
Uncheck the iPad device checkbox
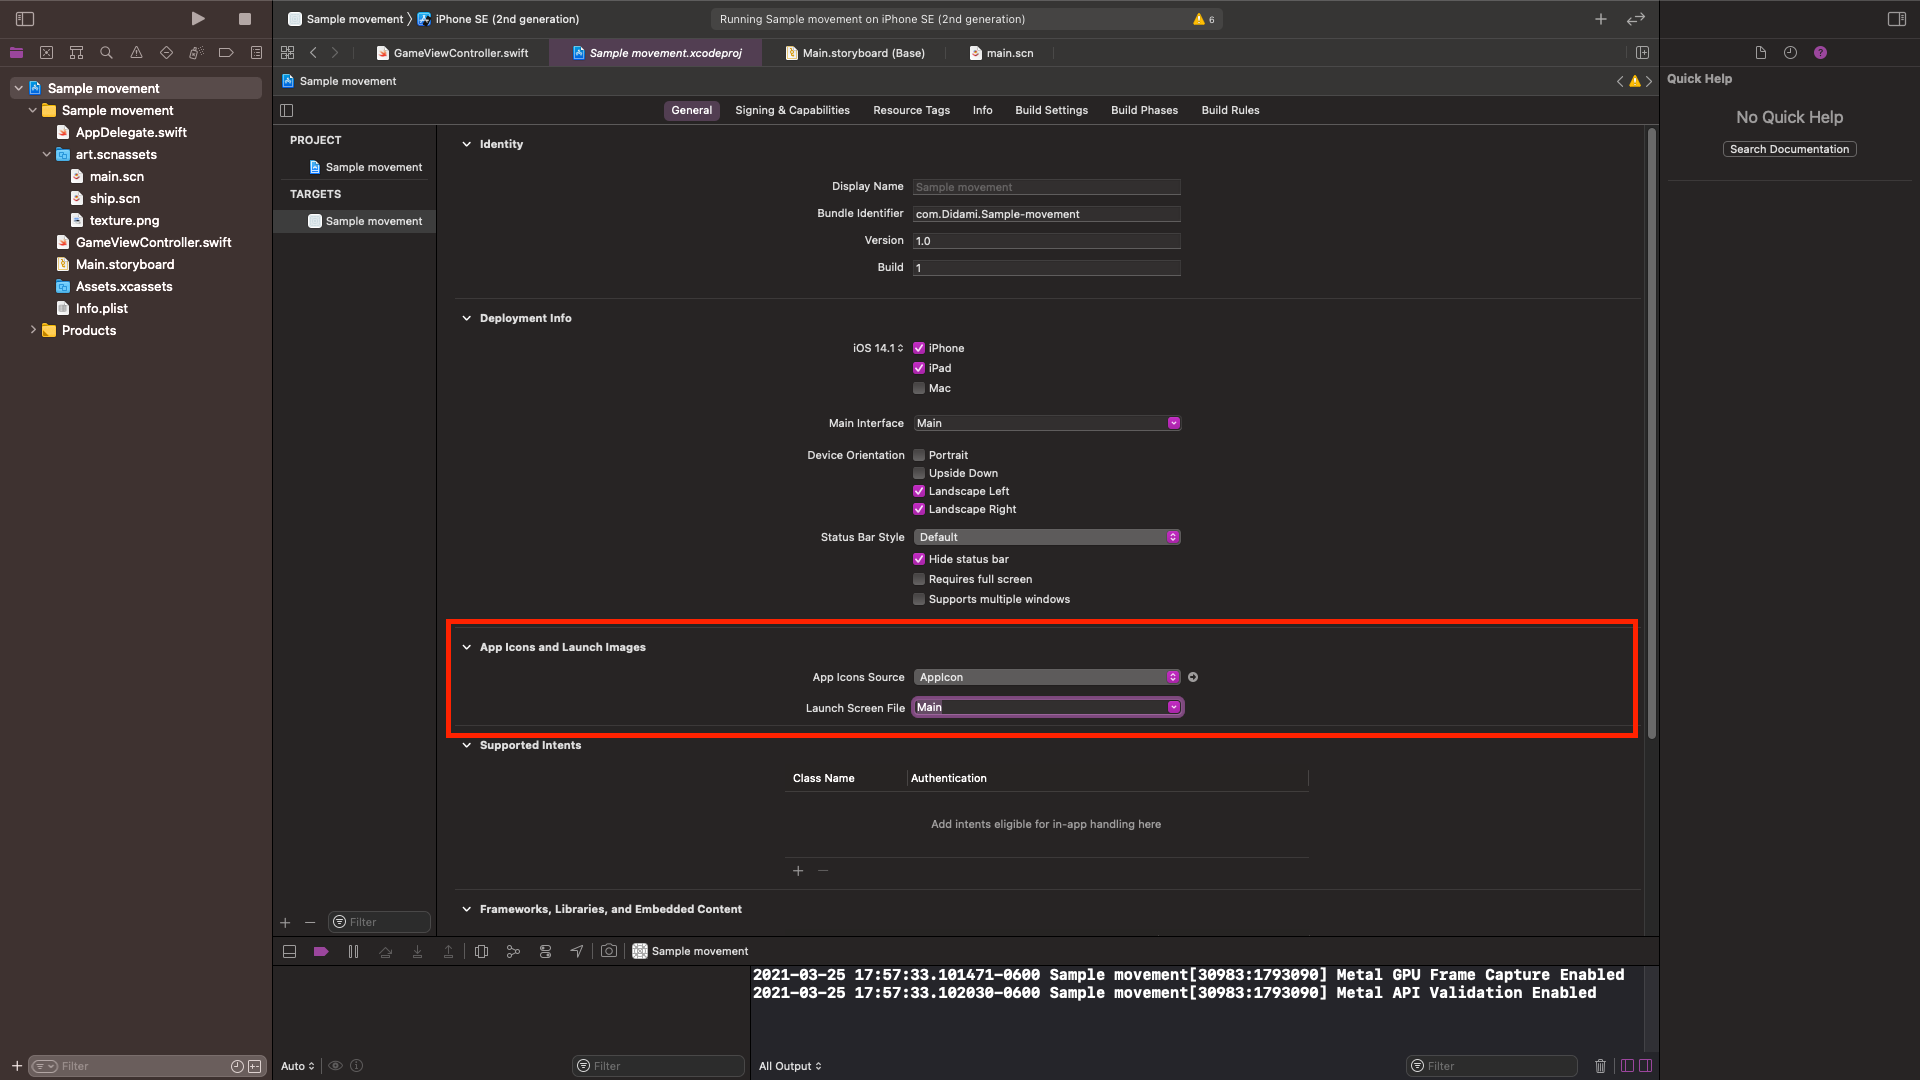(x=919, y=368)
